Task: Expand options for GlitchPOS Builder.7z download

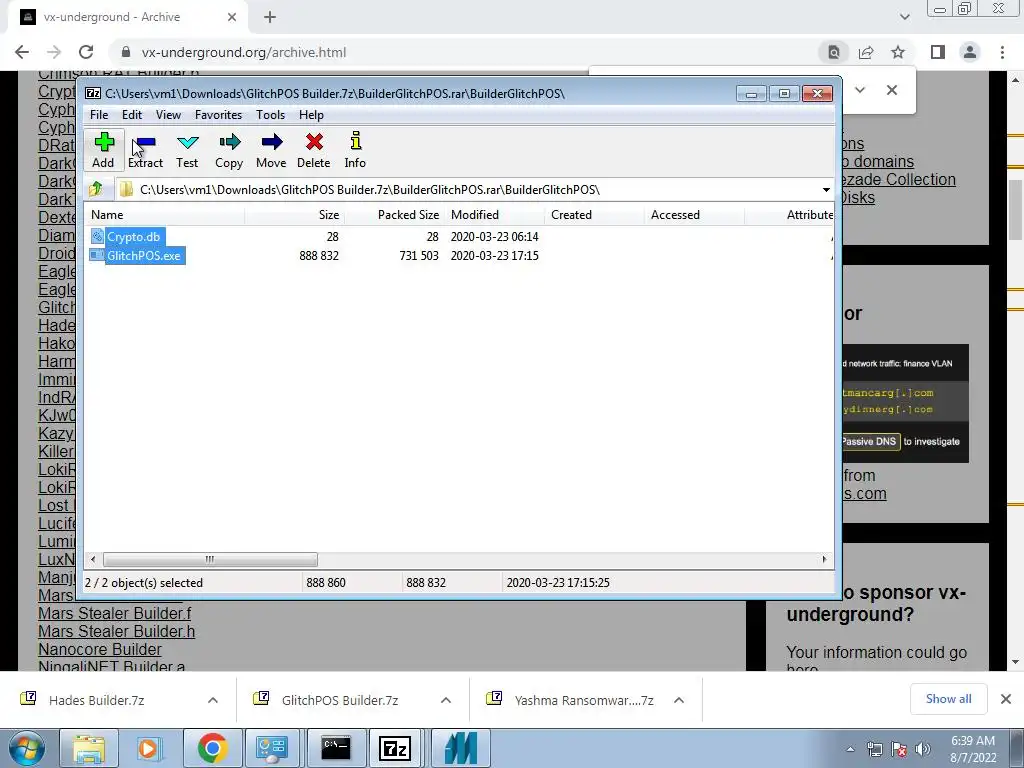Action: 446,700
